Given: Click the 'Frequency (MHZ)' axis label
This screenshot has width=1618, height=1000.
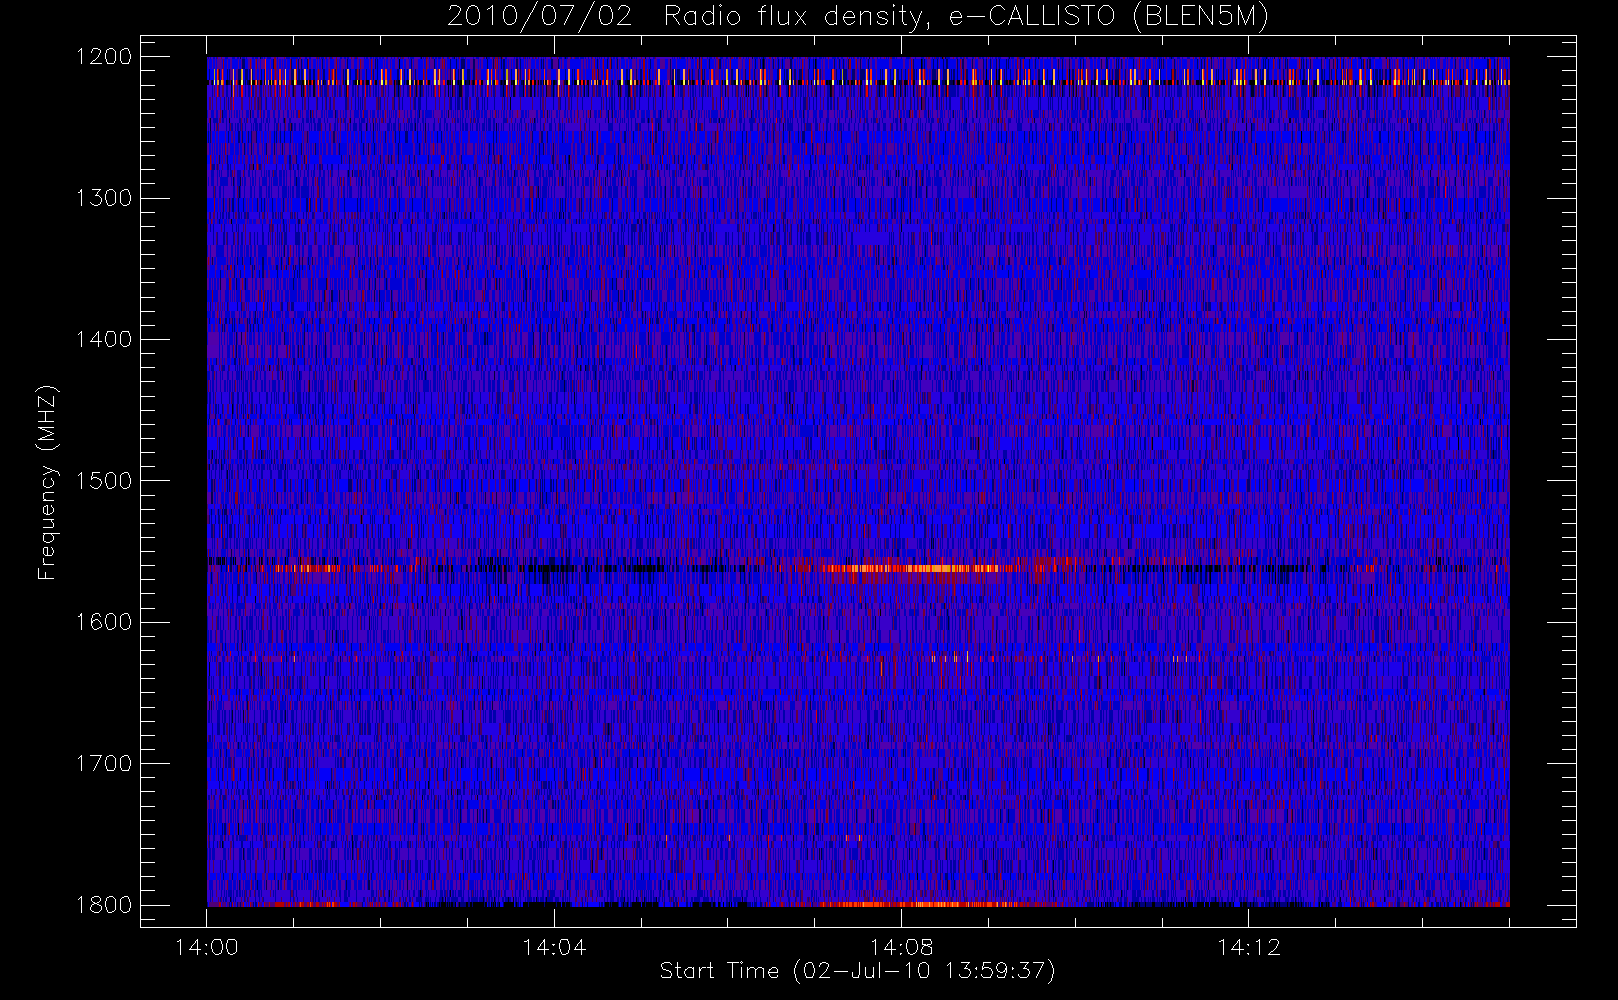Looking at the screenshot, I should 47,482.
